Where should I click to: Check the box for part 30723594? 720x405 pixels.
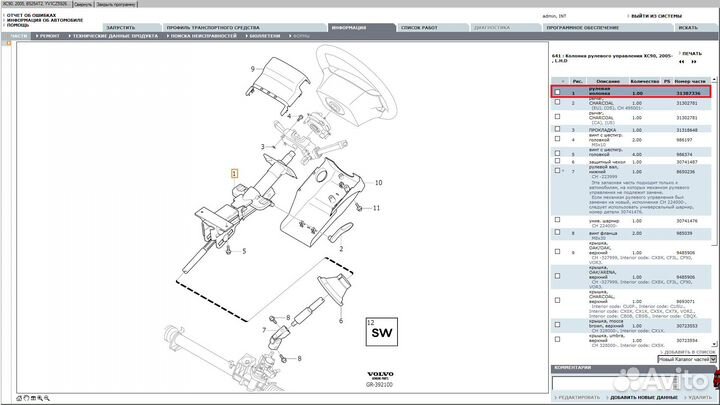tap(558, 337)
